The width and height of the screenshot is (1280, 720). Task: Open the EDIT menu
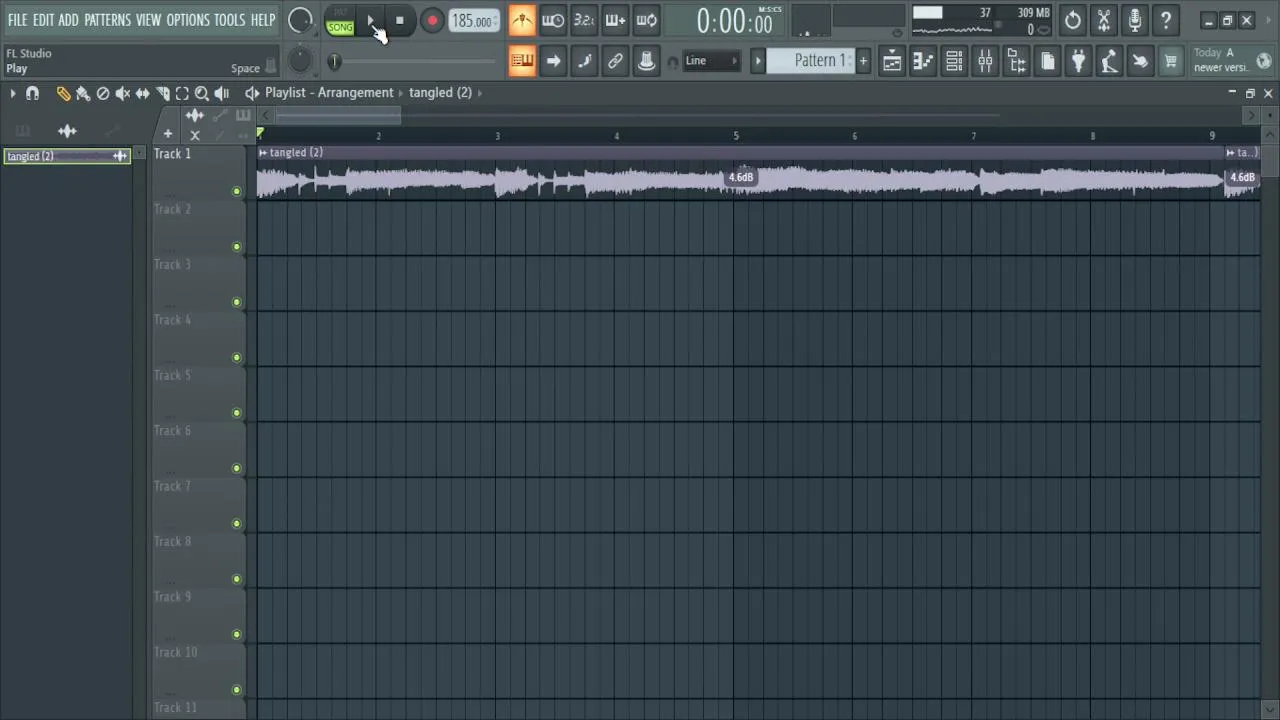click(x=43, y=20)
